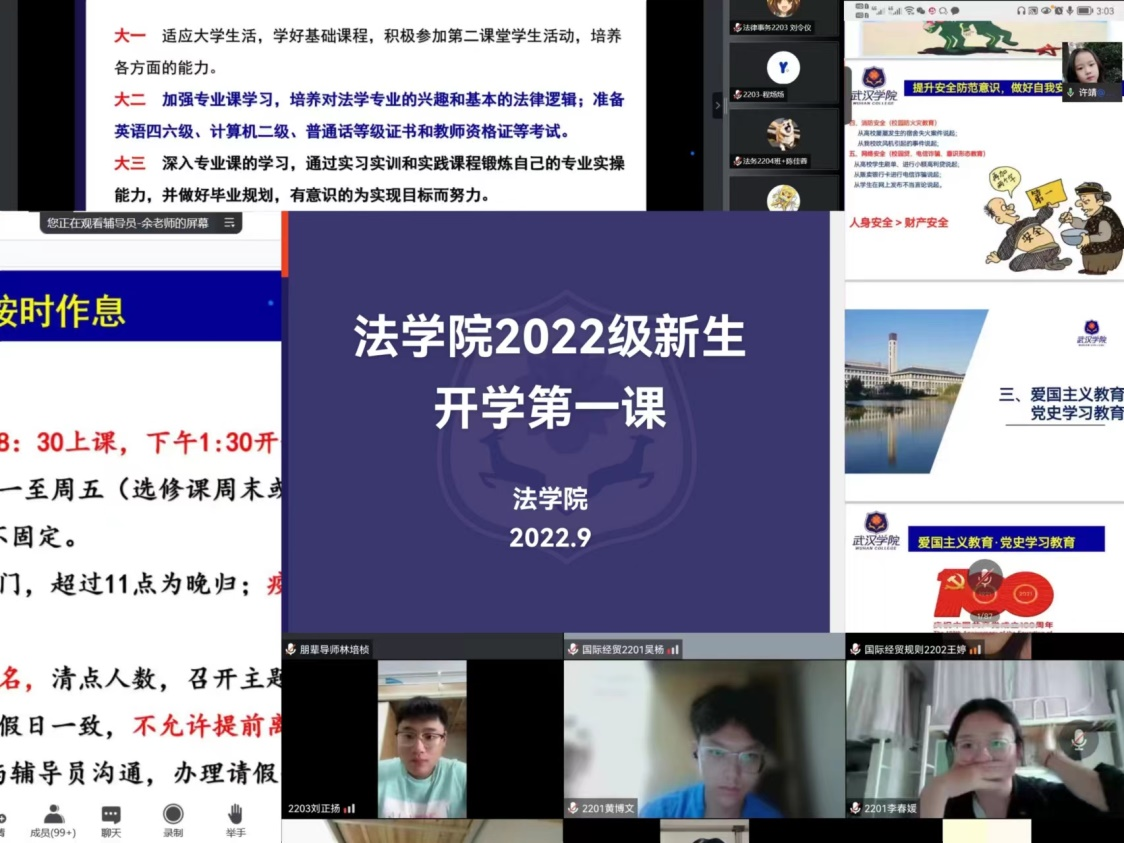1124x843 pixels.
Task: Start recording with the 录制 button
Action: click(173, 819)
